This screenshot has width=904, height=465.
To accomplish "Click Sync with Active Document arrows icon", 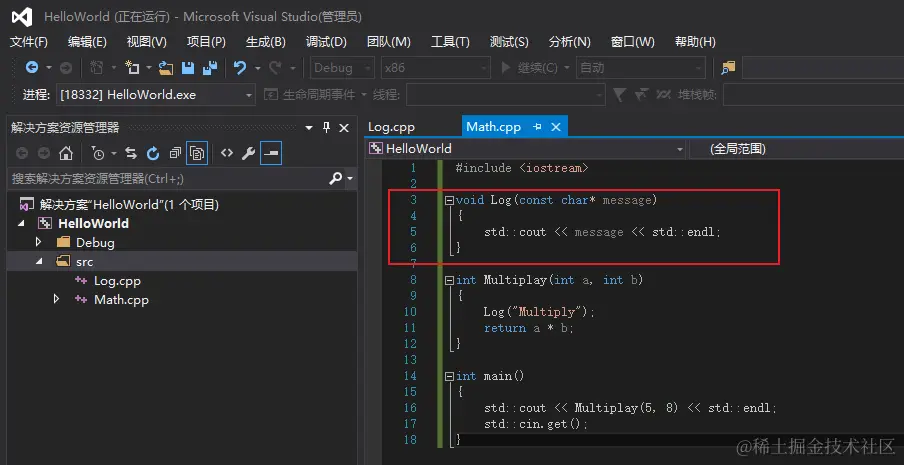I will coord(131,153).
